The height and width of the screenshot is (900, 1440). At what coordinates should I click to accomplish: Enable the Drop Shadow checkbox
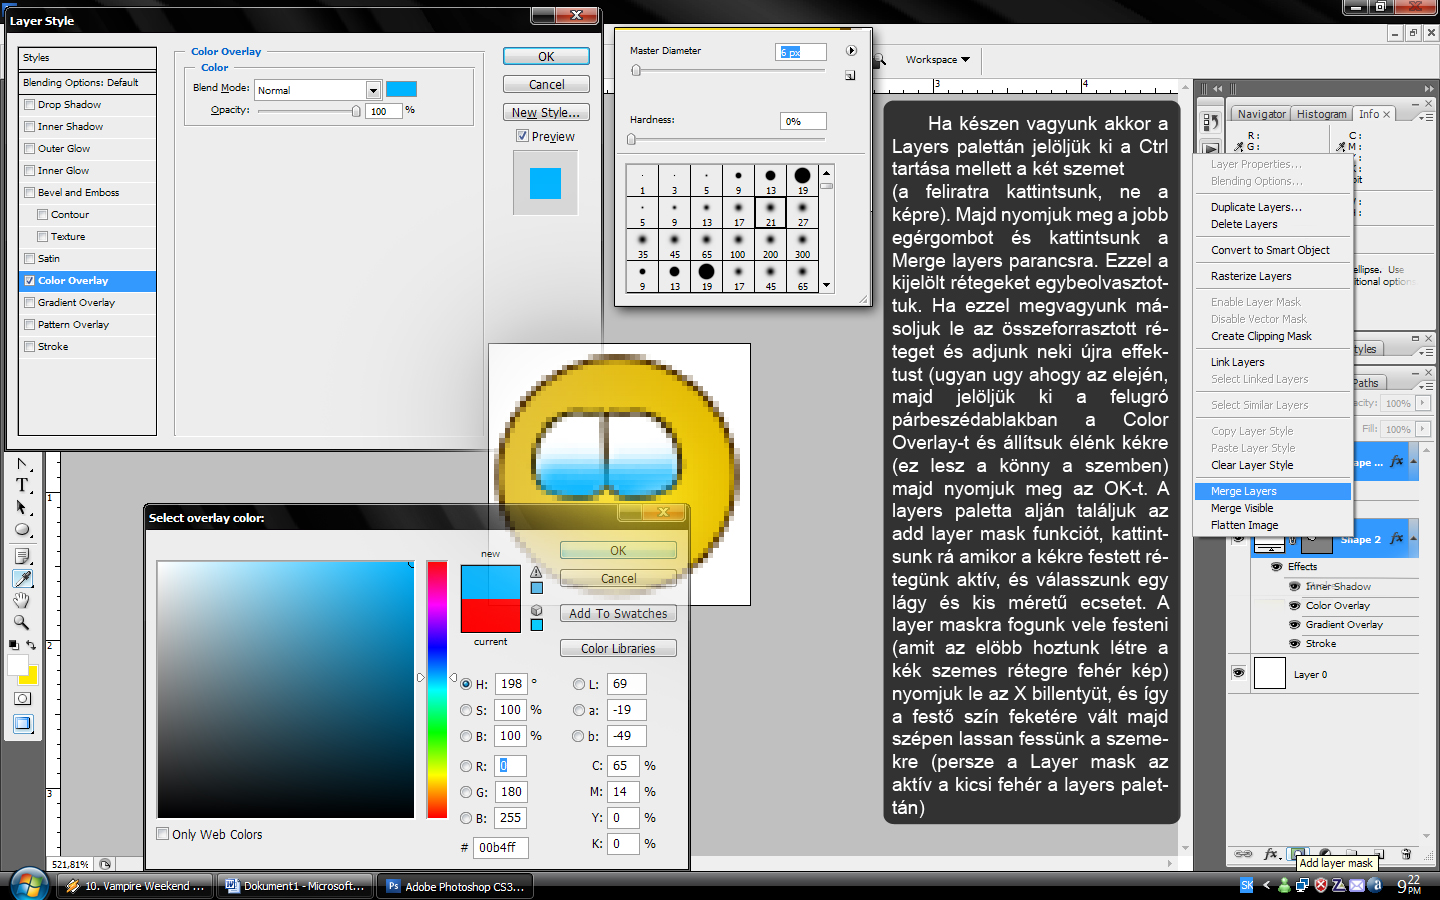click(x=30, y=105)
